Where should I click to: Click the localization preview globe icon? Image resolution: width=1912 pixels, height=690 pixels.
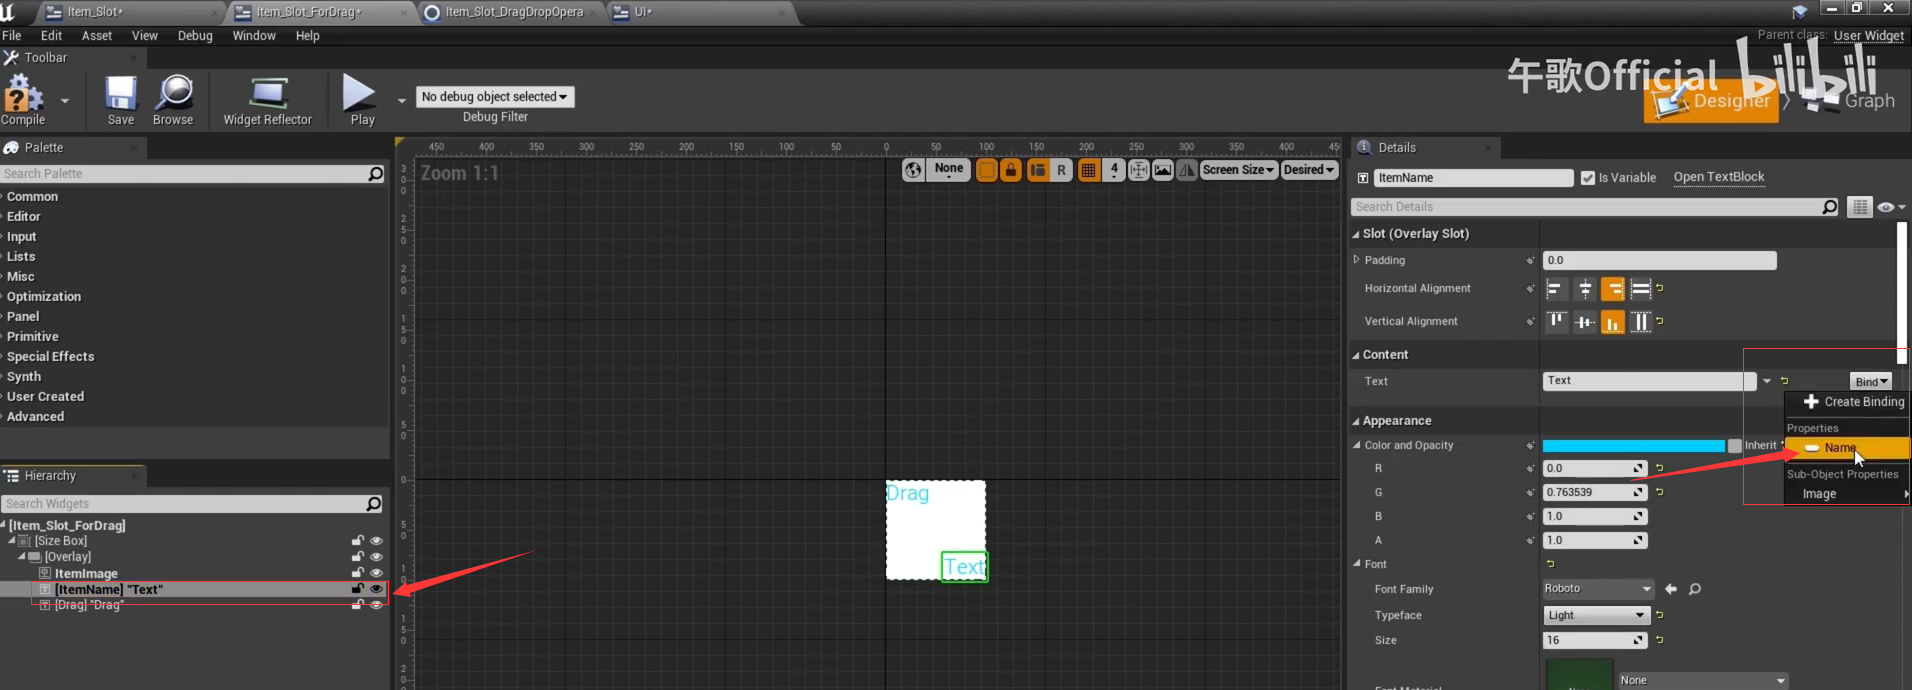pyautogui.click(x=913, y=170)
